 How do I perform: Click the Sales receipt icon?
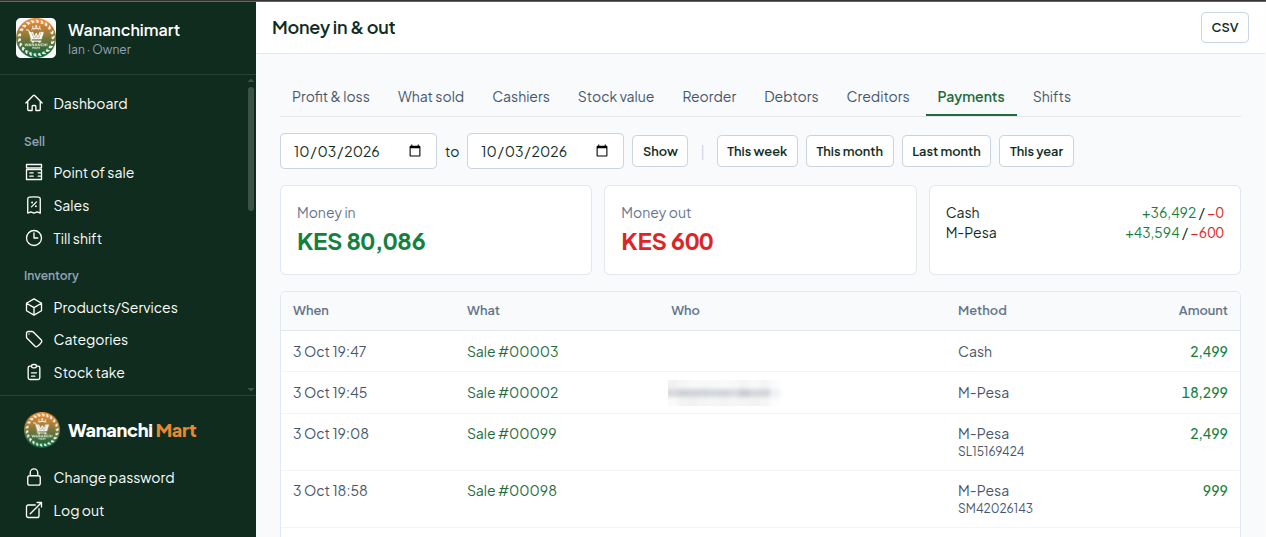pos(34,206)
